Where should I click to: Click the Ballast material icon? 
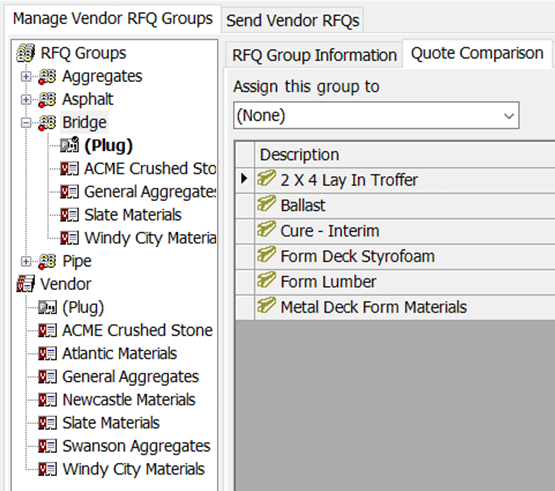coord(266,204)
